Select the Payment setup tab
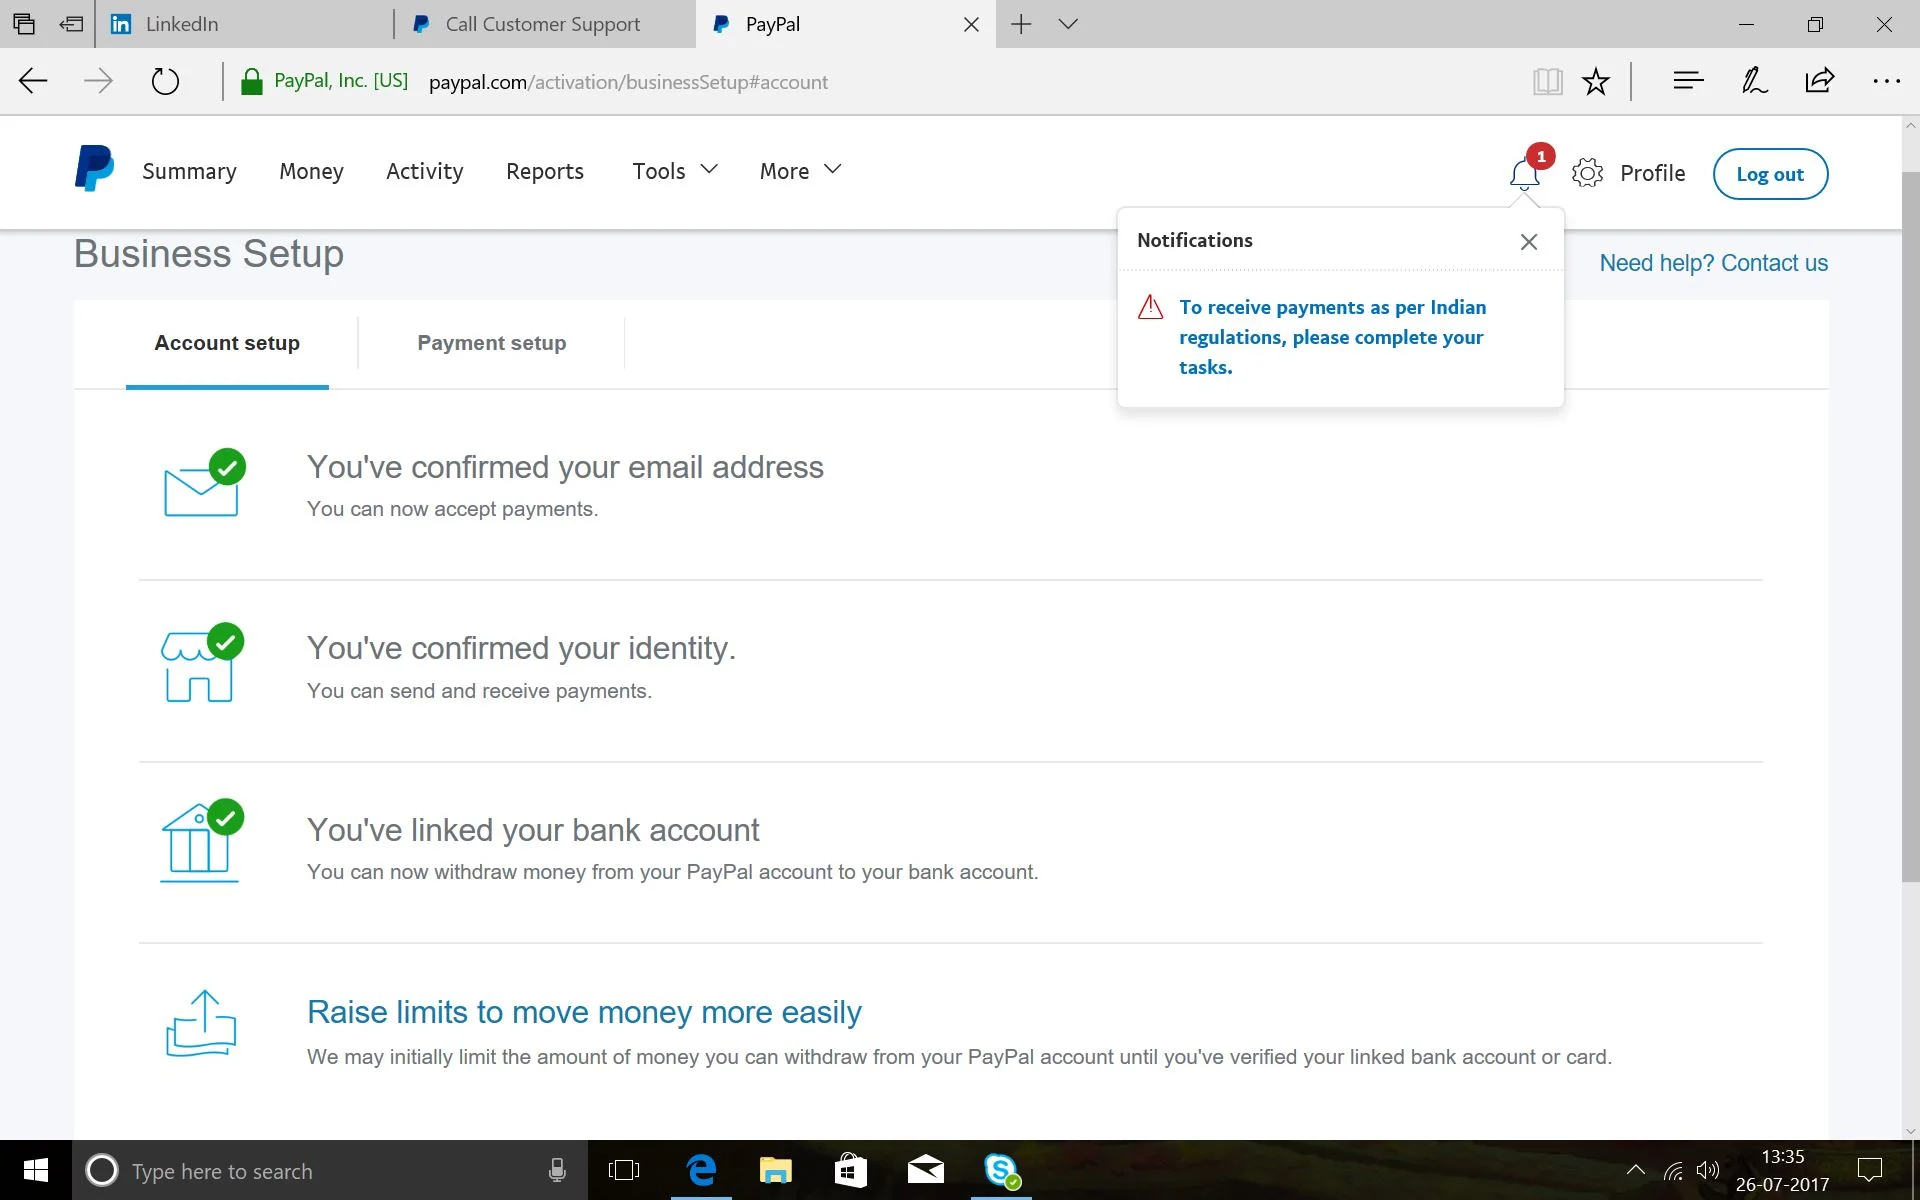1920x1200 pixels. click(x=491, y=343)
